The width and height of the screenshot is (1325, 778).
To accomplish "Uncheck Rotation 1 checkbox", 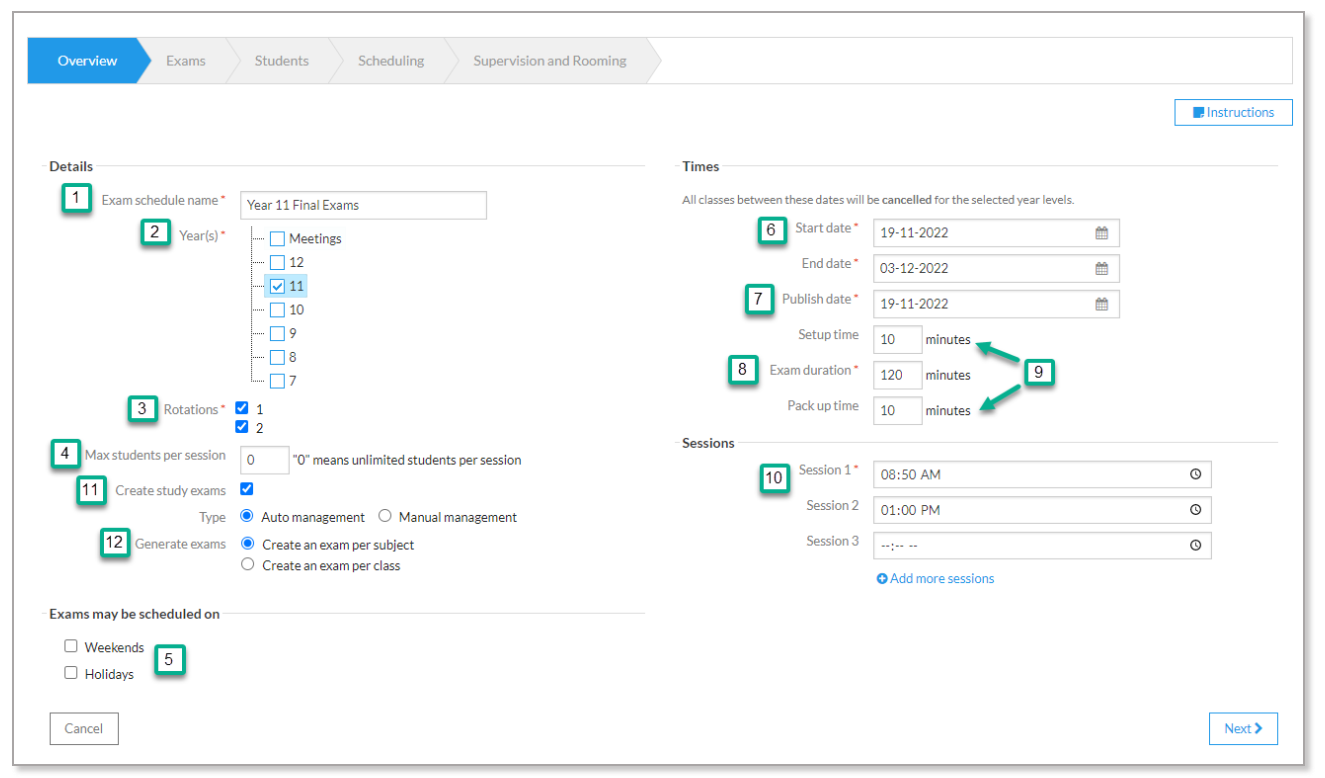I will tap(242, 409).
